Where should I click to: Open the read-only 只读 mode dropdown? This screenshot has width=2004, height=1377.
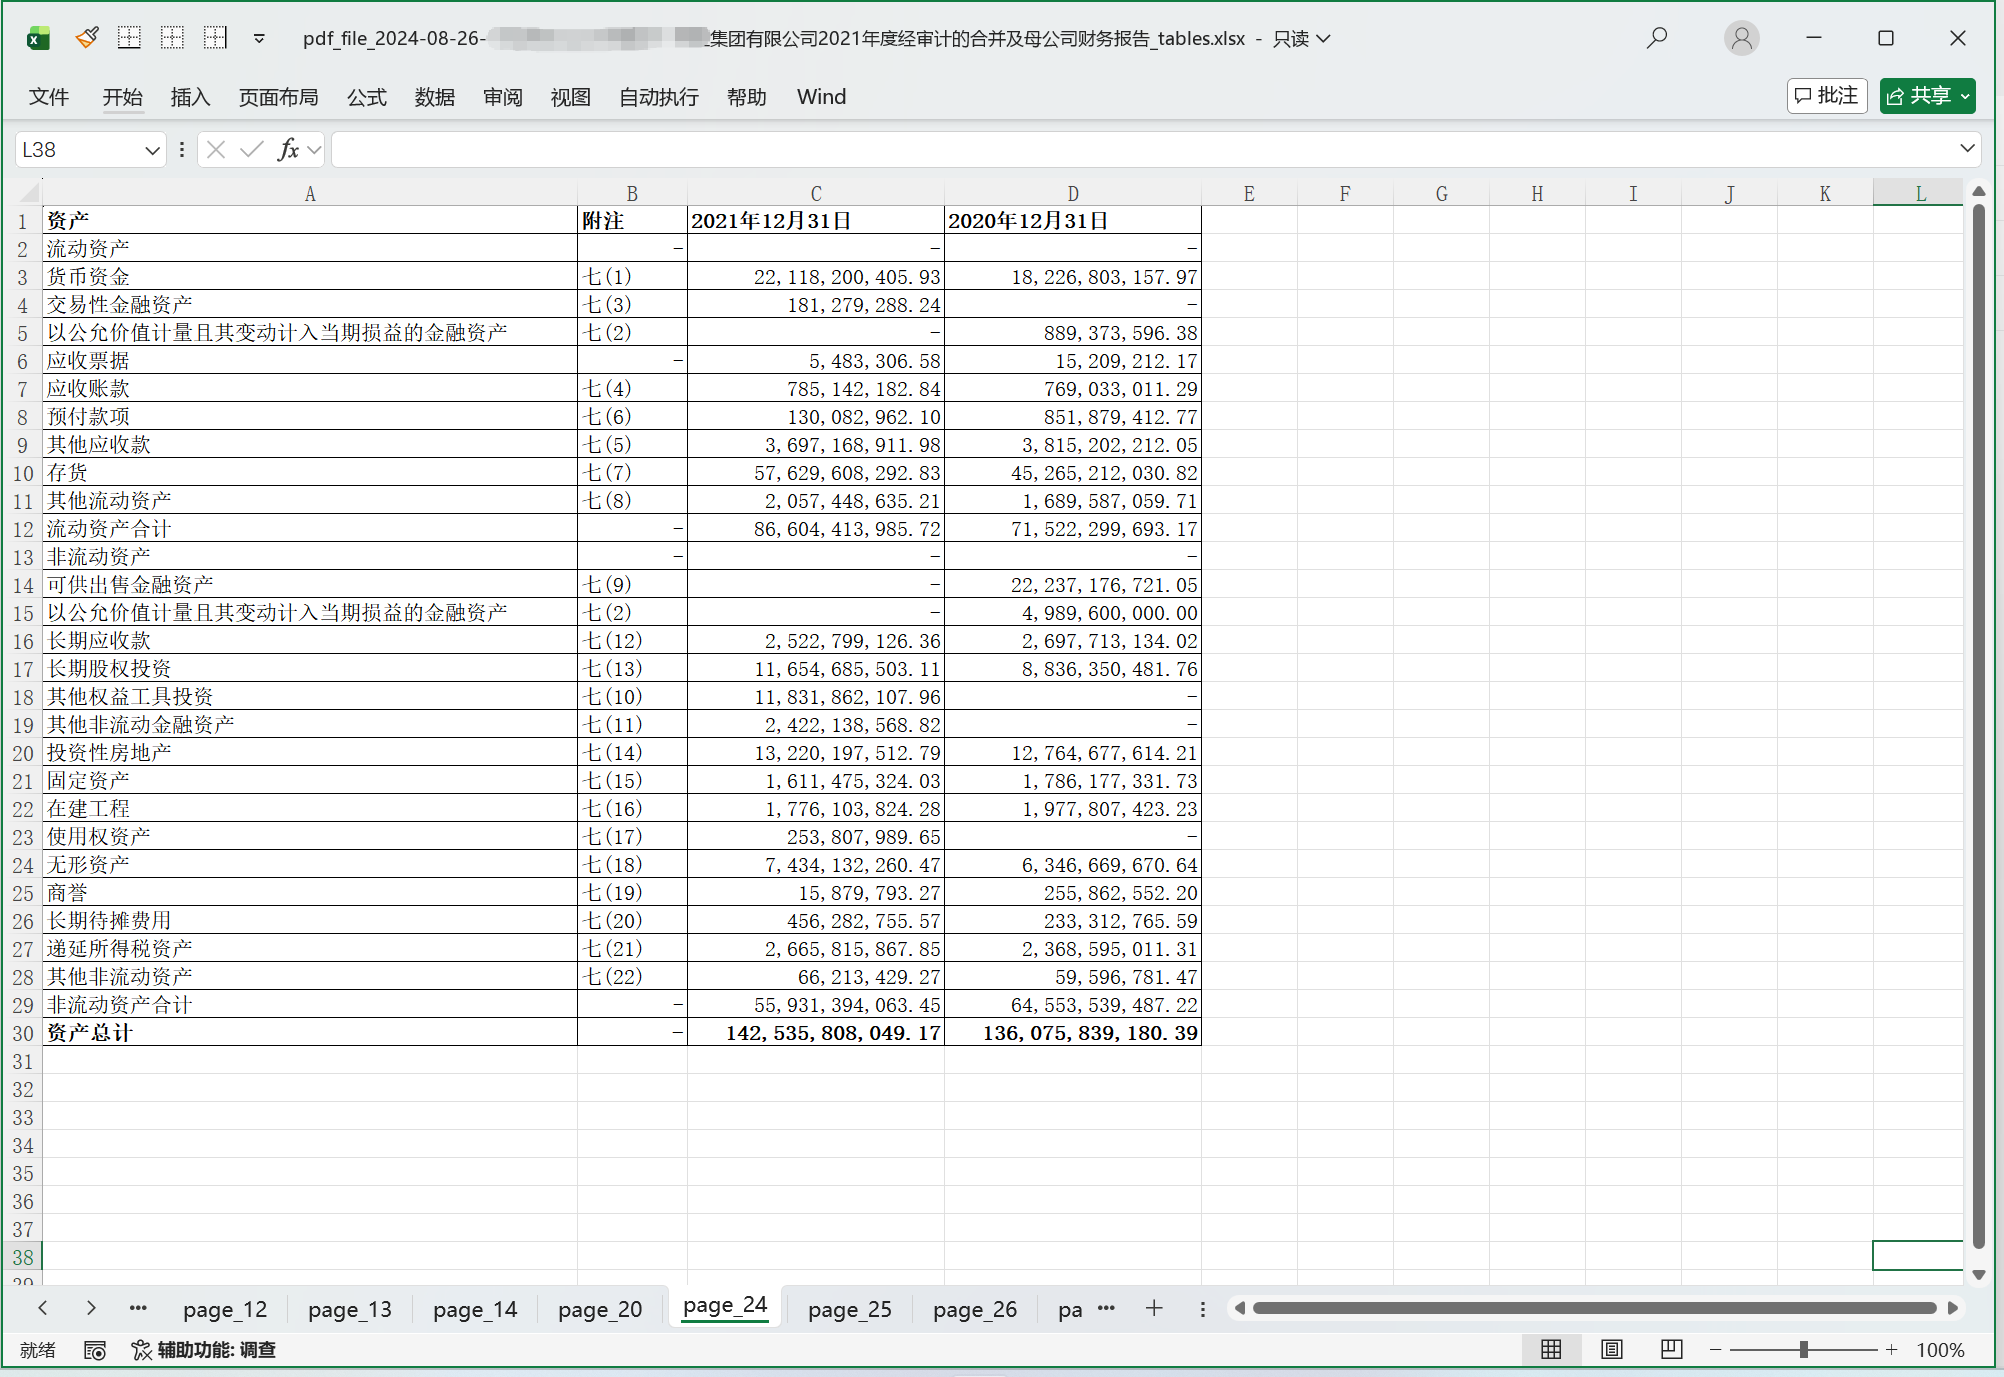point(1302,38)
